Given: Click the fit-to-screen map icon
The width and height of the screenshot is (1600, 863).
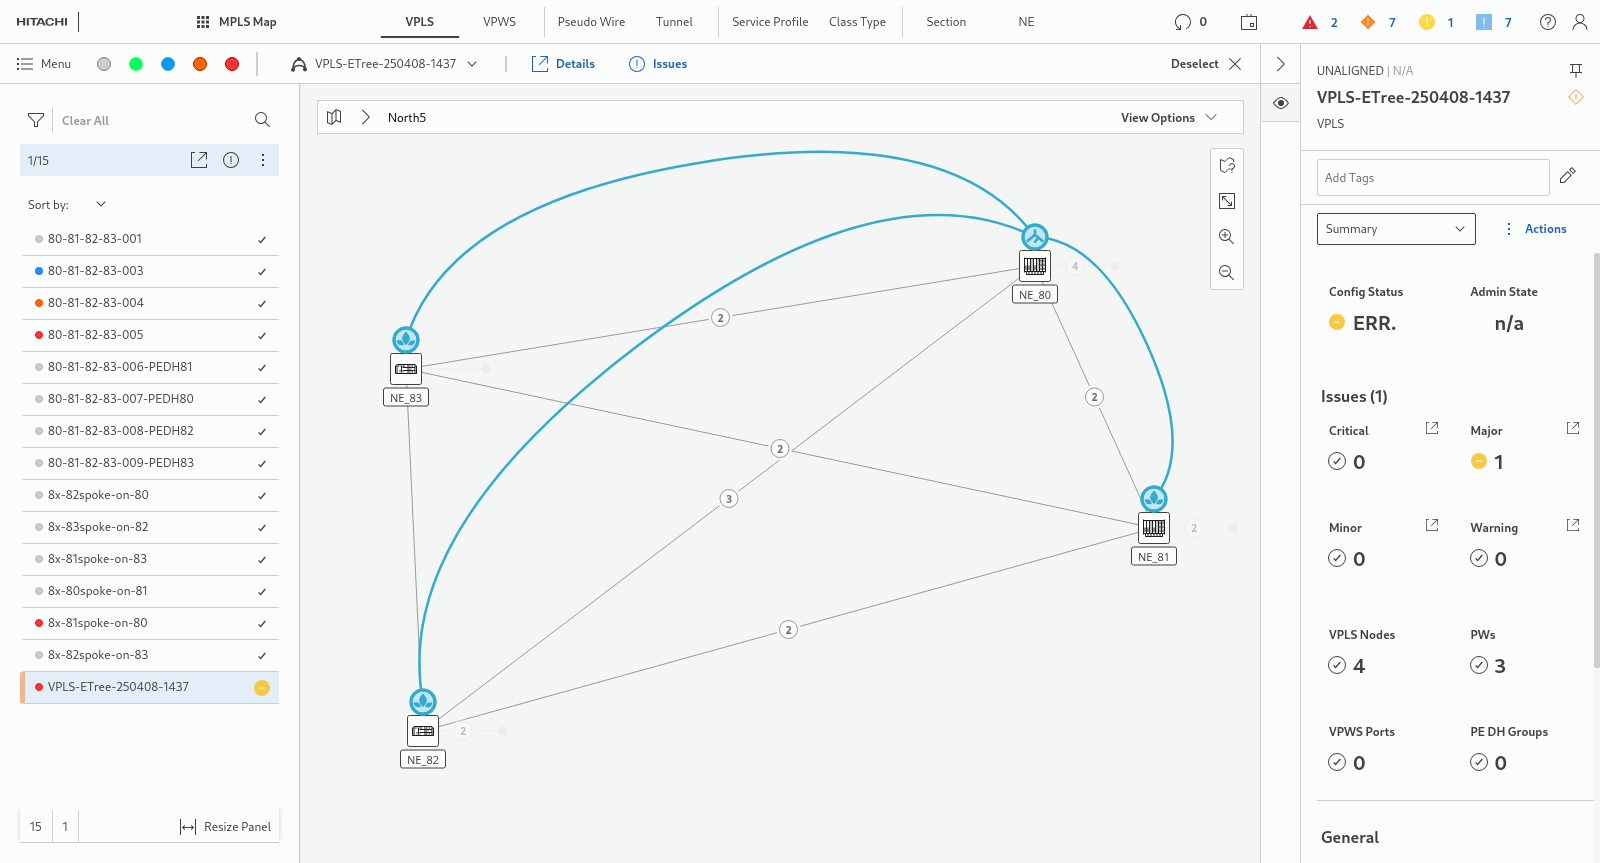Looking at the screenshot, I should tap(1226, 201).
